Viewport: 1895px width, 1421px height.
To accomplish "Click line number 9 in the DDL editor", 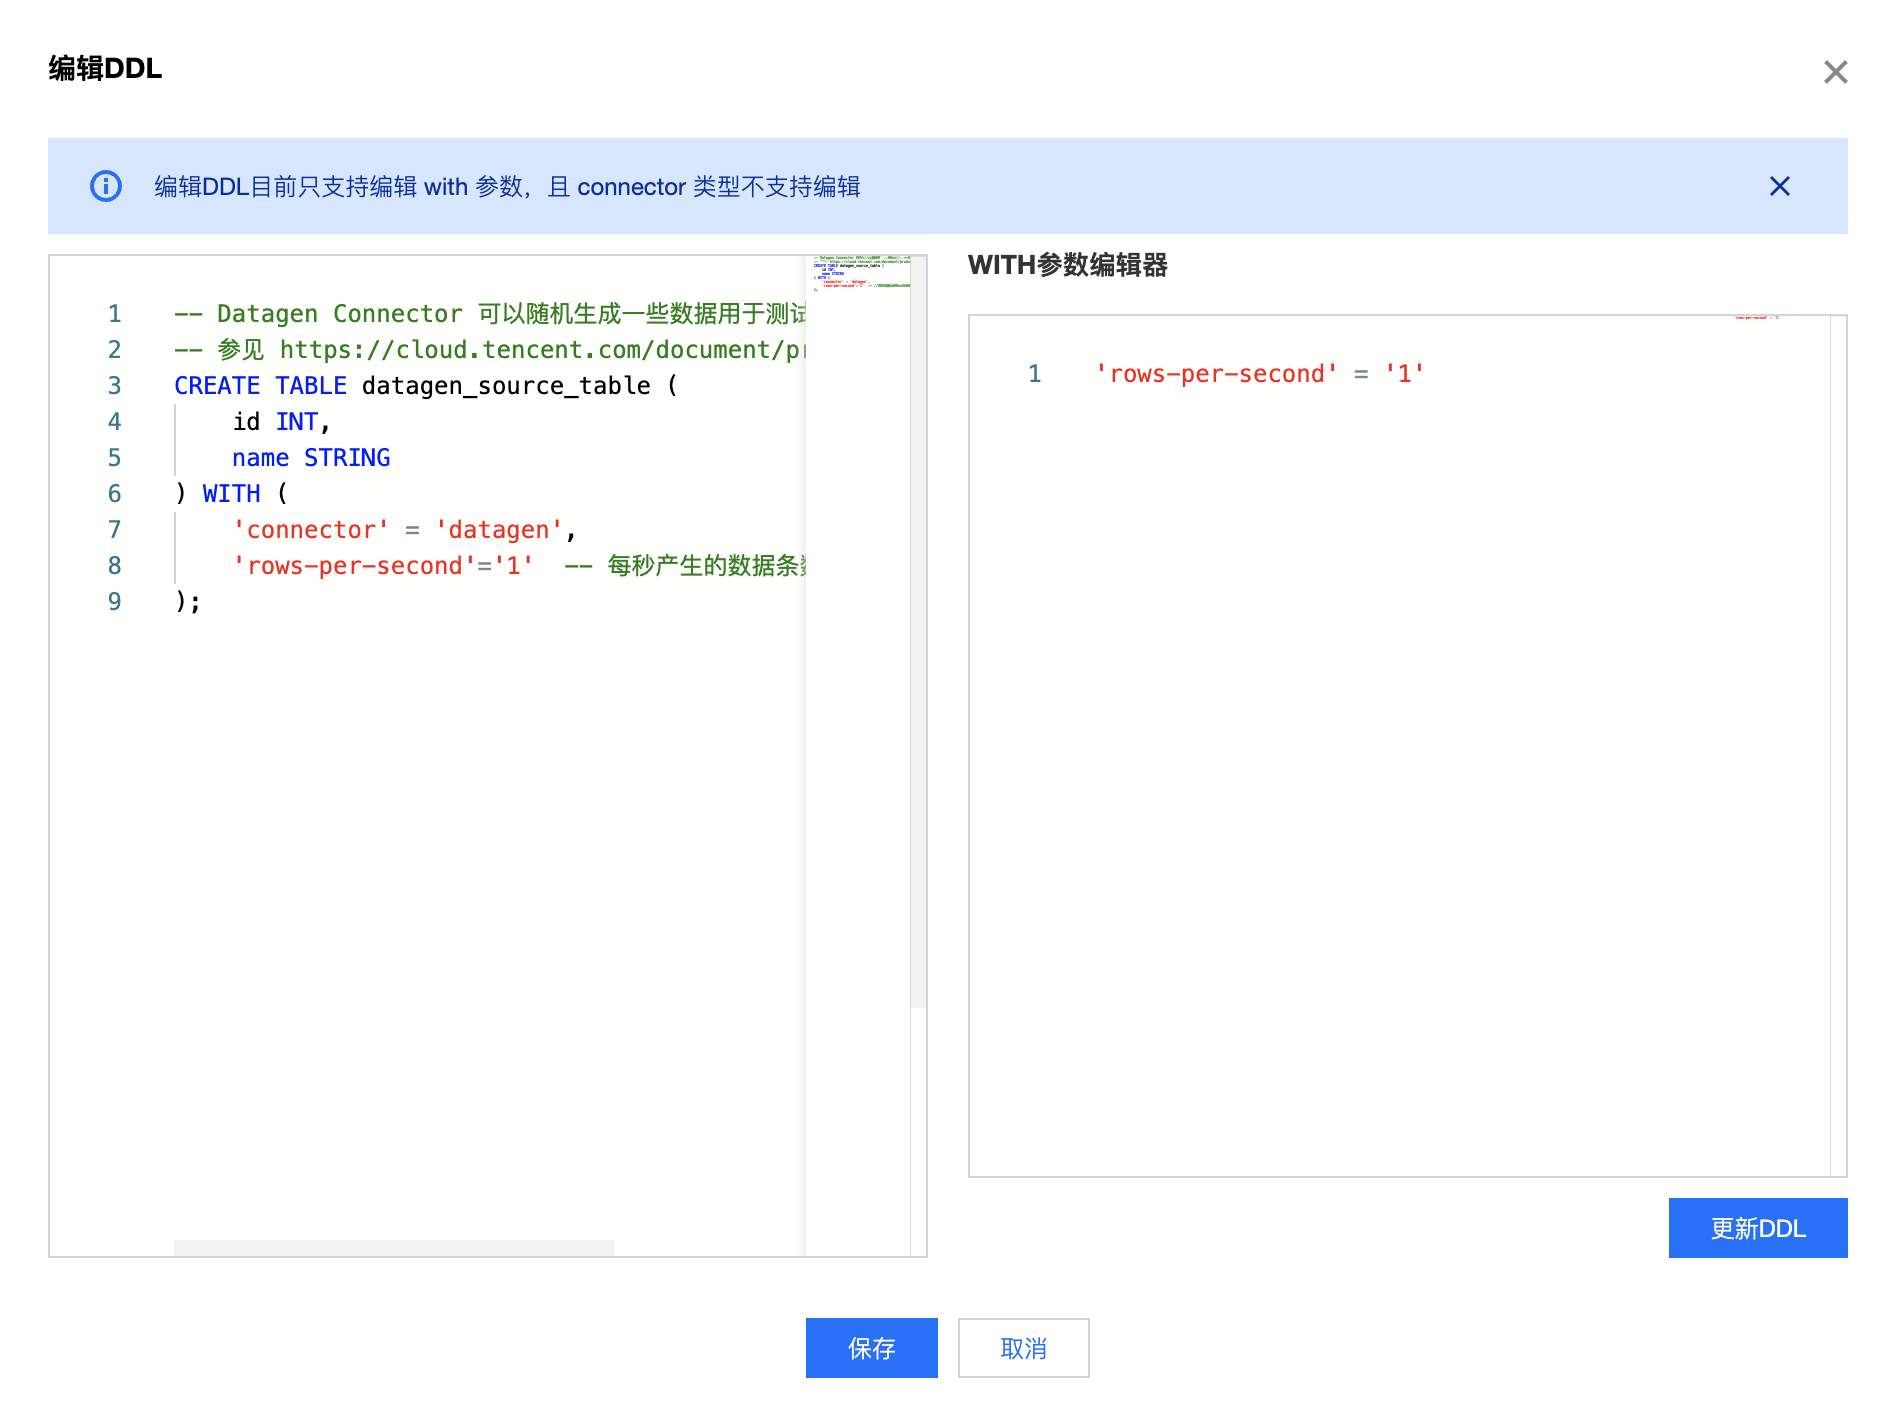I will click(x=115, y=602).
